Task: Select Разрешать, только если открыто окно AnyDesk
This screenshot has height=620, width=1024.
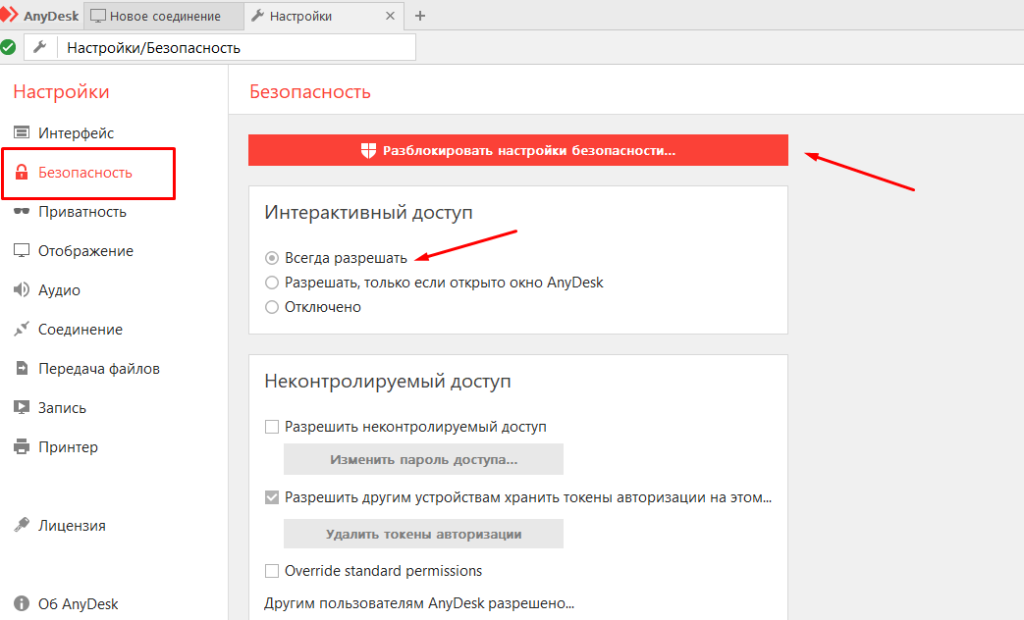Action: [x=272, y=282]
